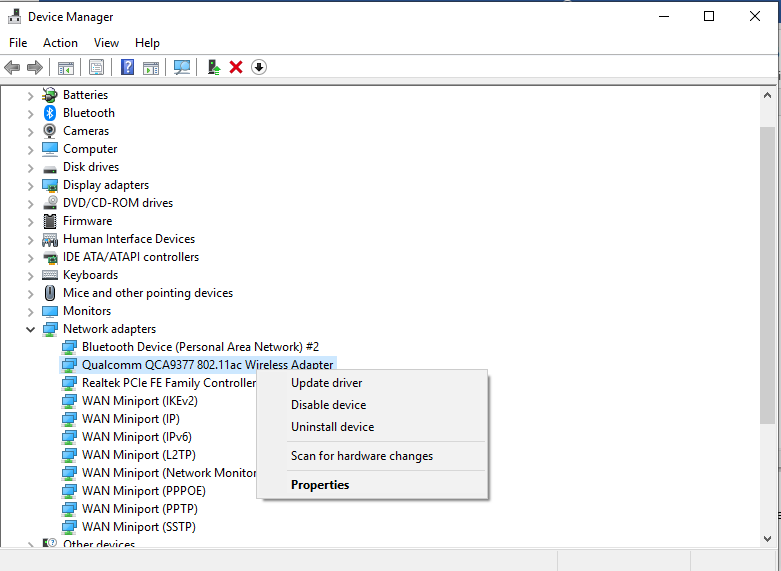This screenshot has height=571, width=781.
Task: Click the scrollbar down arrow
Action: 767,539
